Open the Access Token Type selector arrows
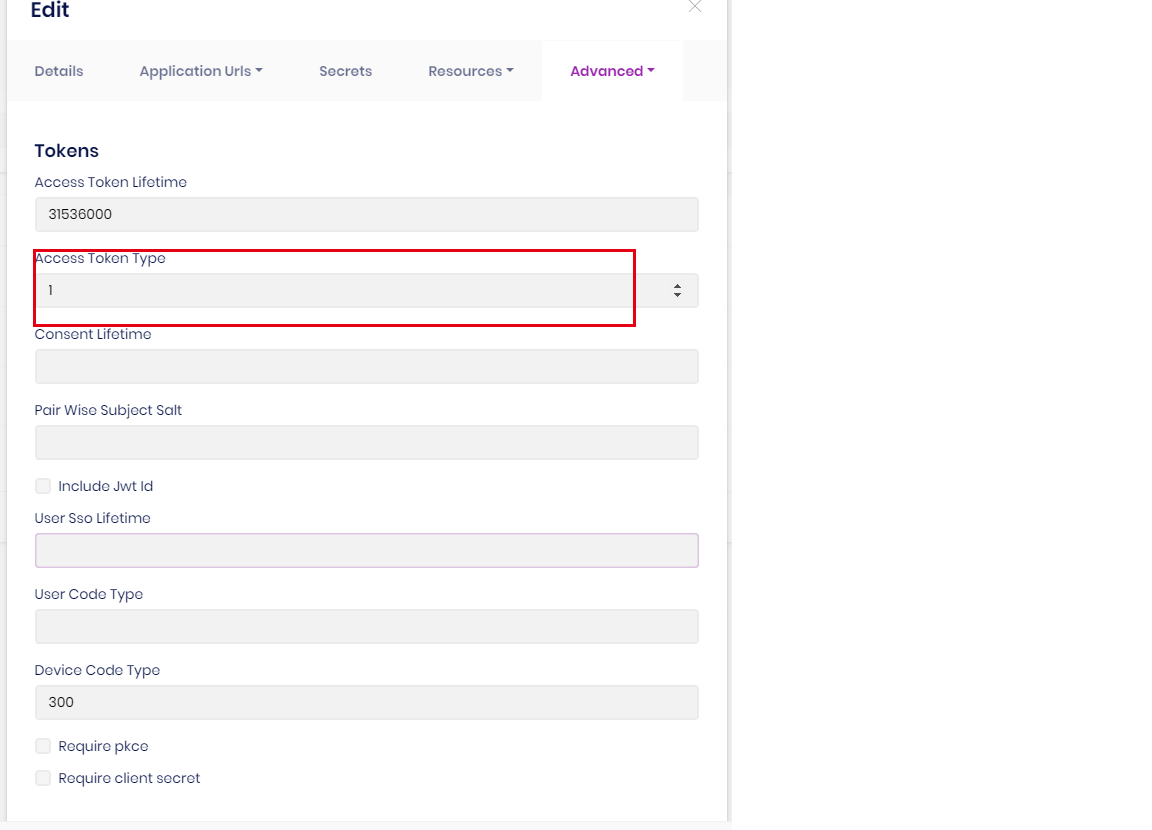1152x830 pixels. 677,291
